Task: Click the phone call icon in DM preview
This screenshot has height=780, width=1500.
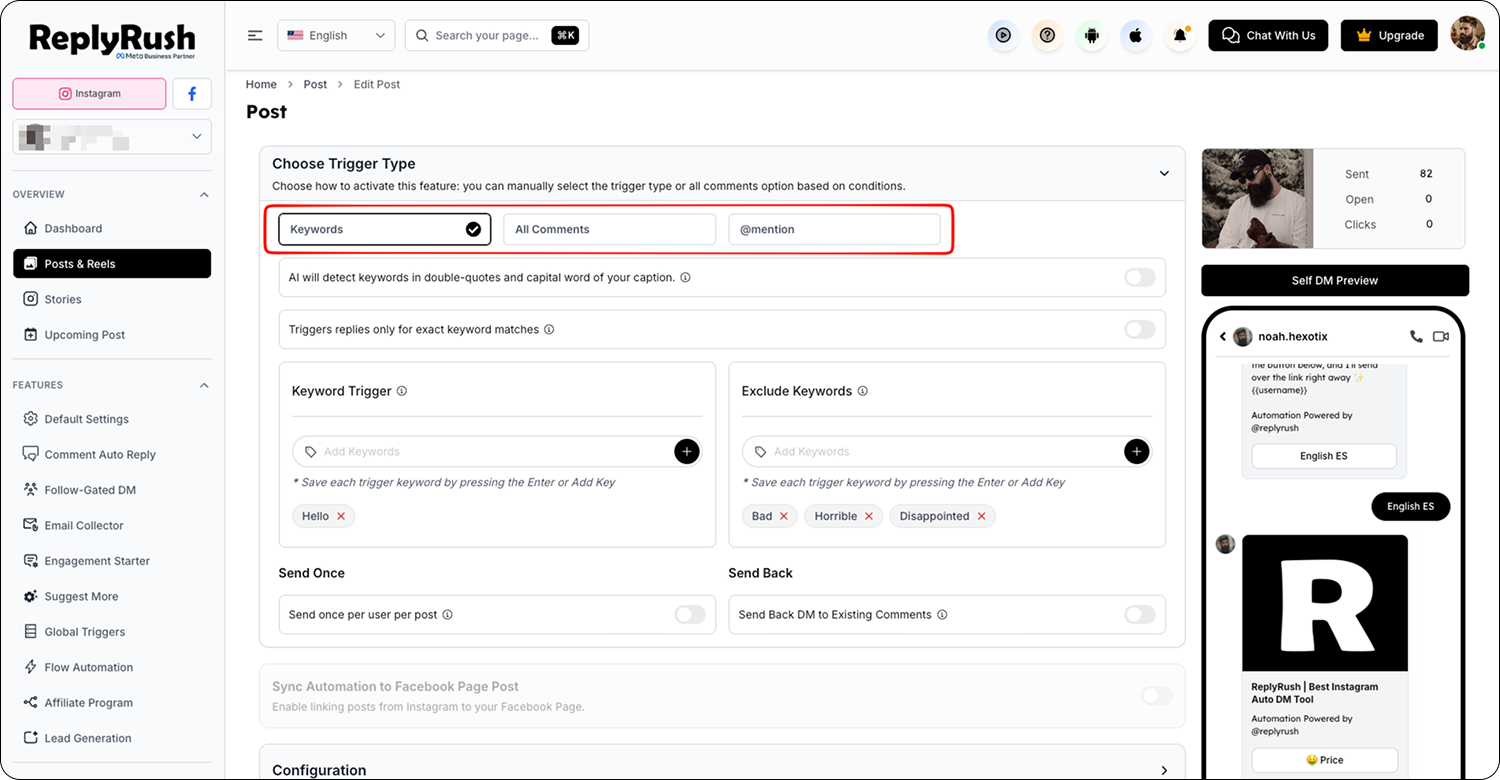Action: (1416, 337)
